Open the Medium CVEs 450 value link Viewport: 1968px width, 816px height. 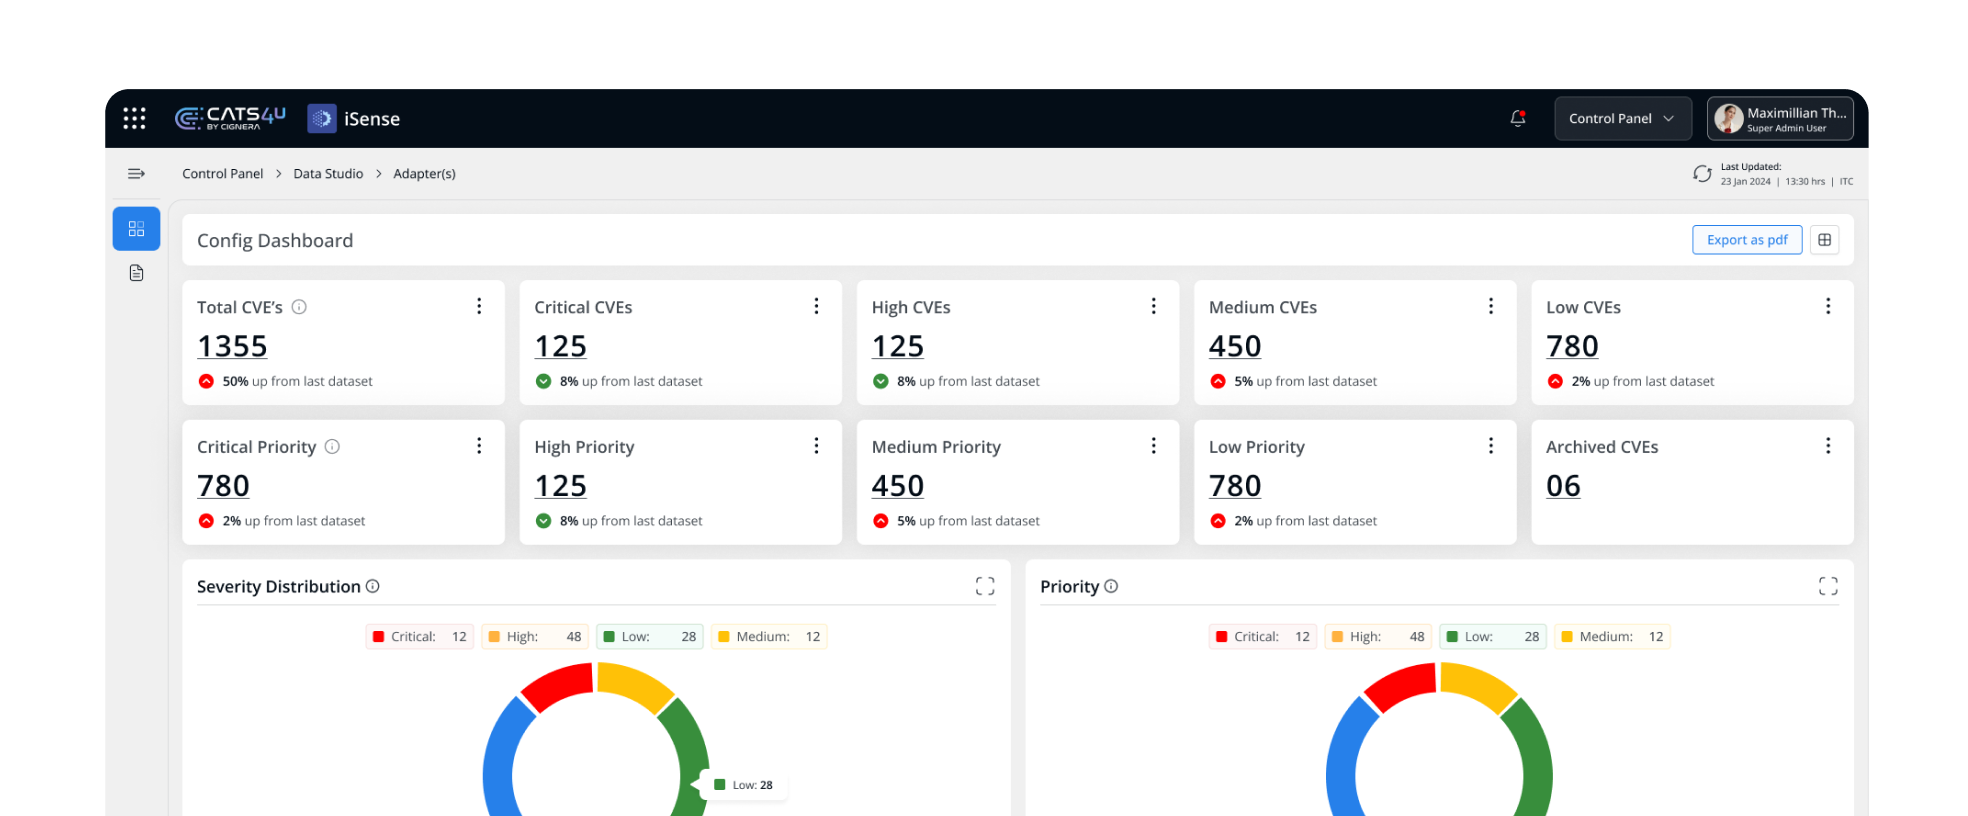point(1235,346)
